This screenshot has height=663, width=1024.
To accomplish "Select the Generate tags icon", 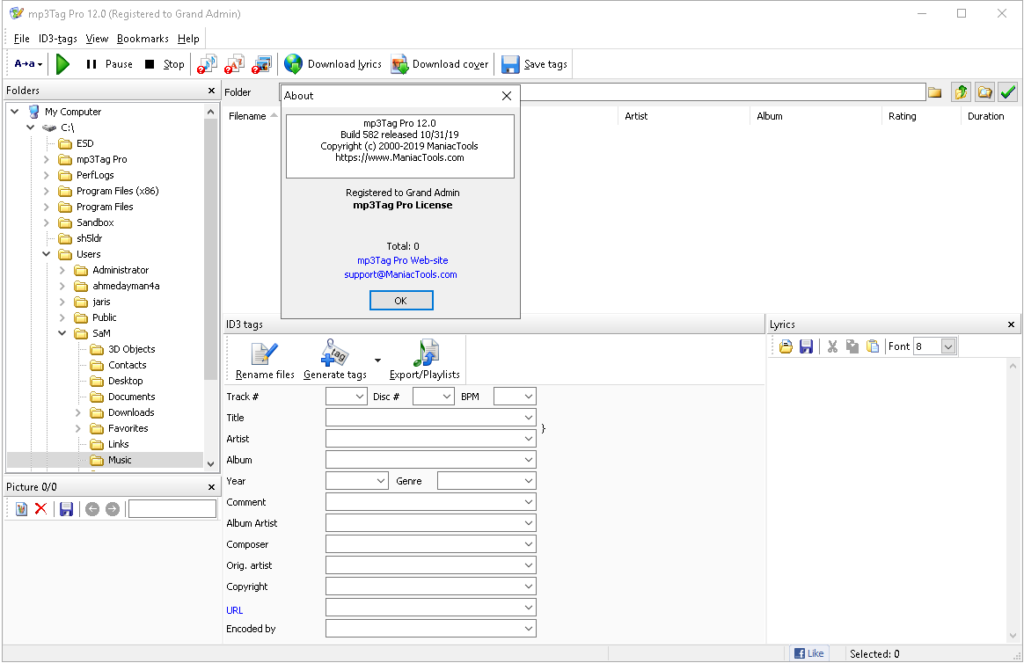I will point(333,352).
